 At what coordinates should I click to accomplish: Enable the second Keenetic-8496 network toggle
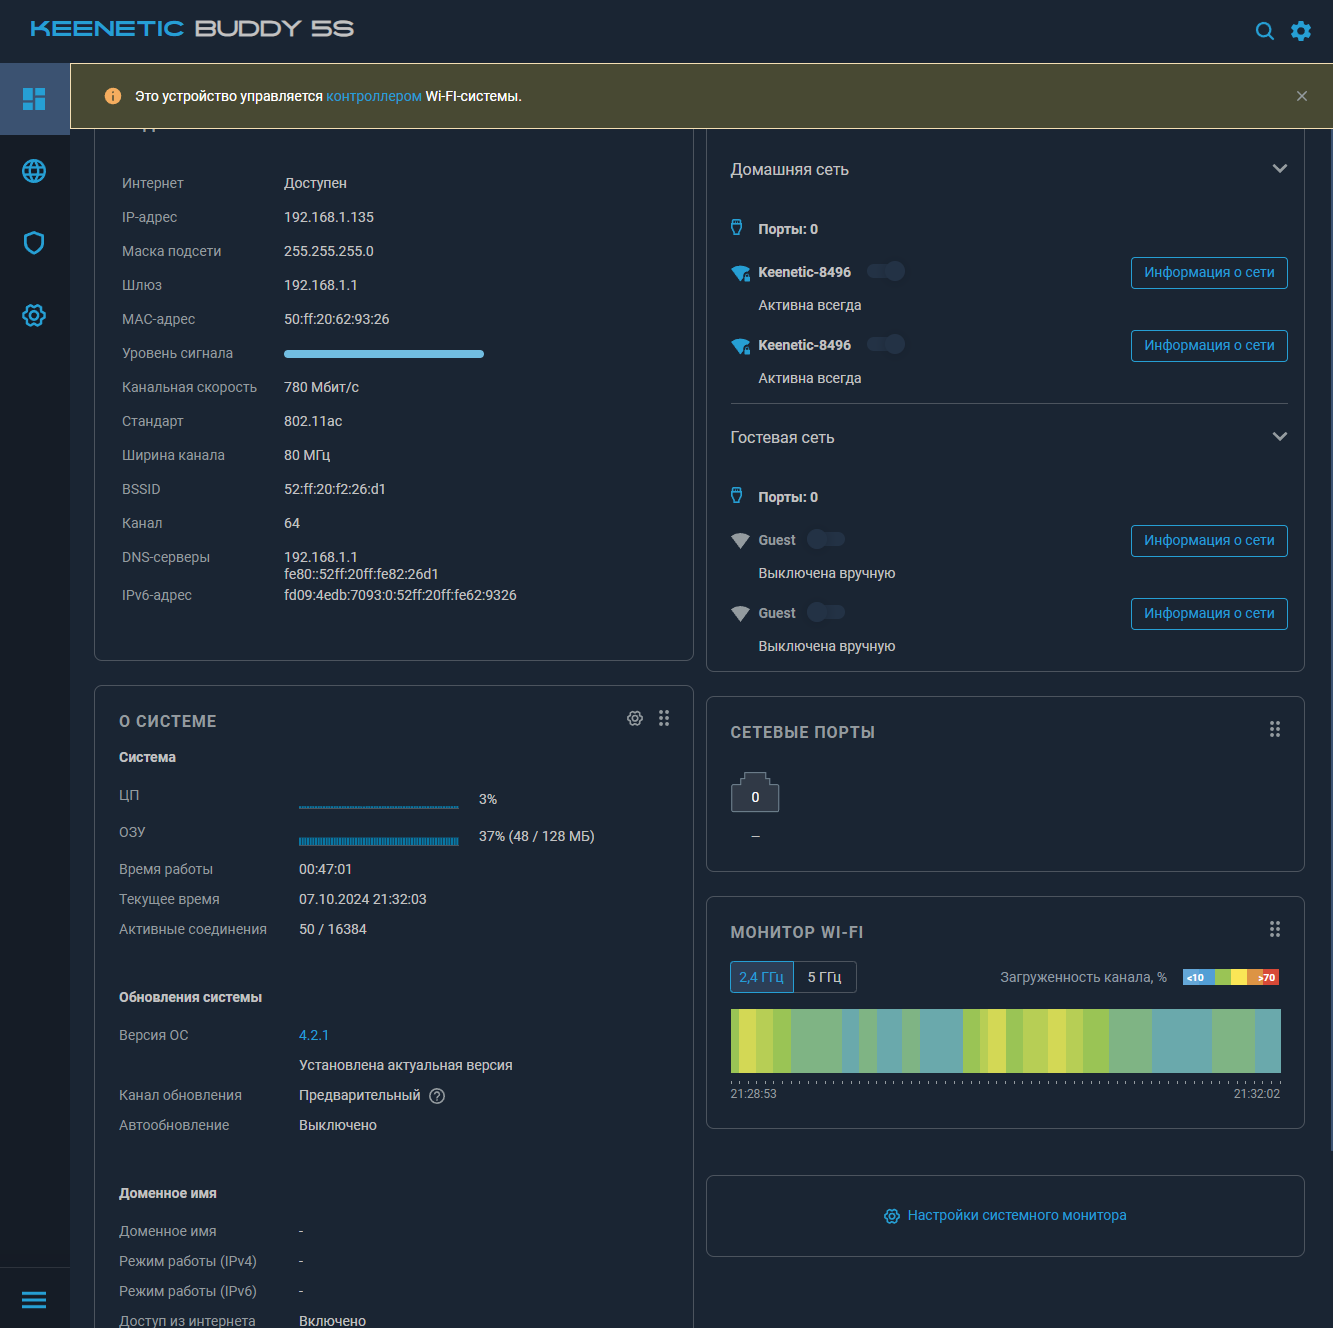pyautogui.click(x=886, y=344)
